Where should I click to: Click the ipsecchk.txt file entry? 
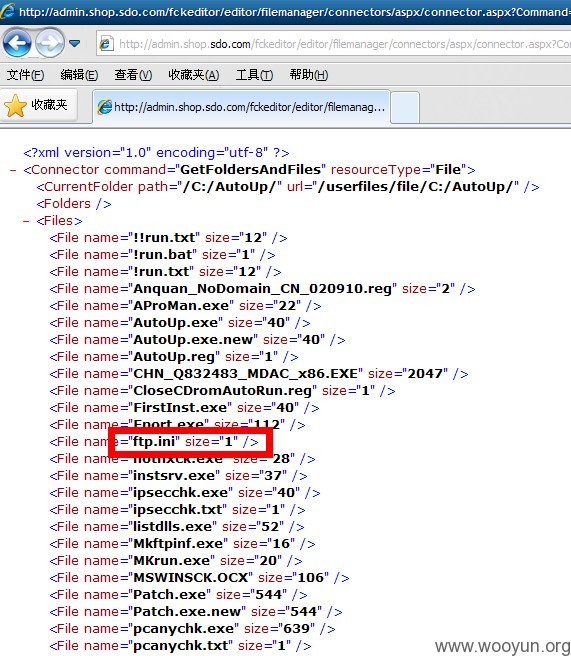point(177,510)
